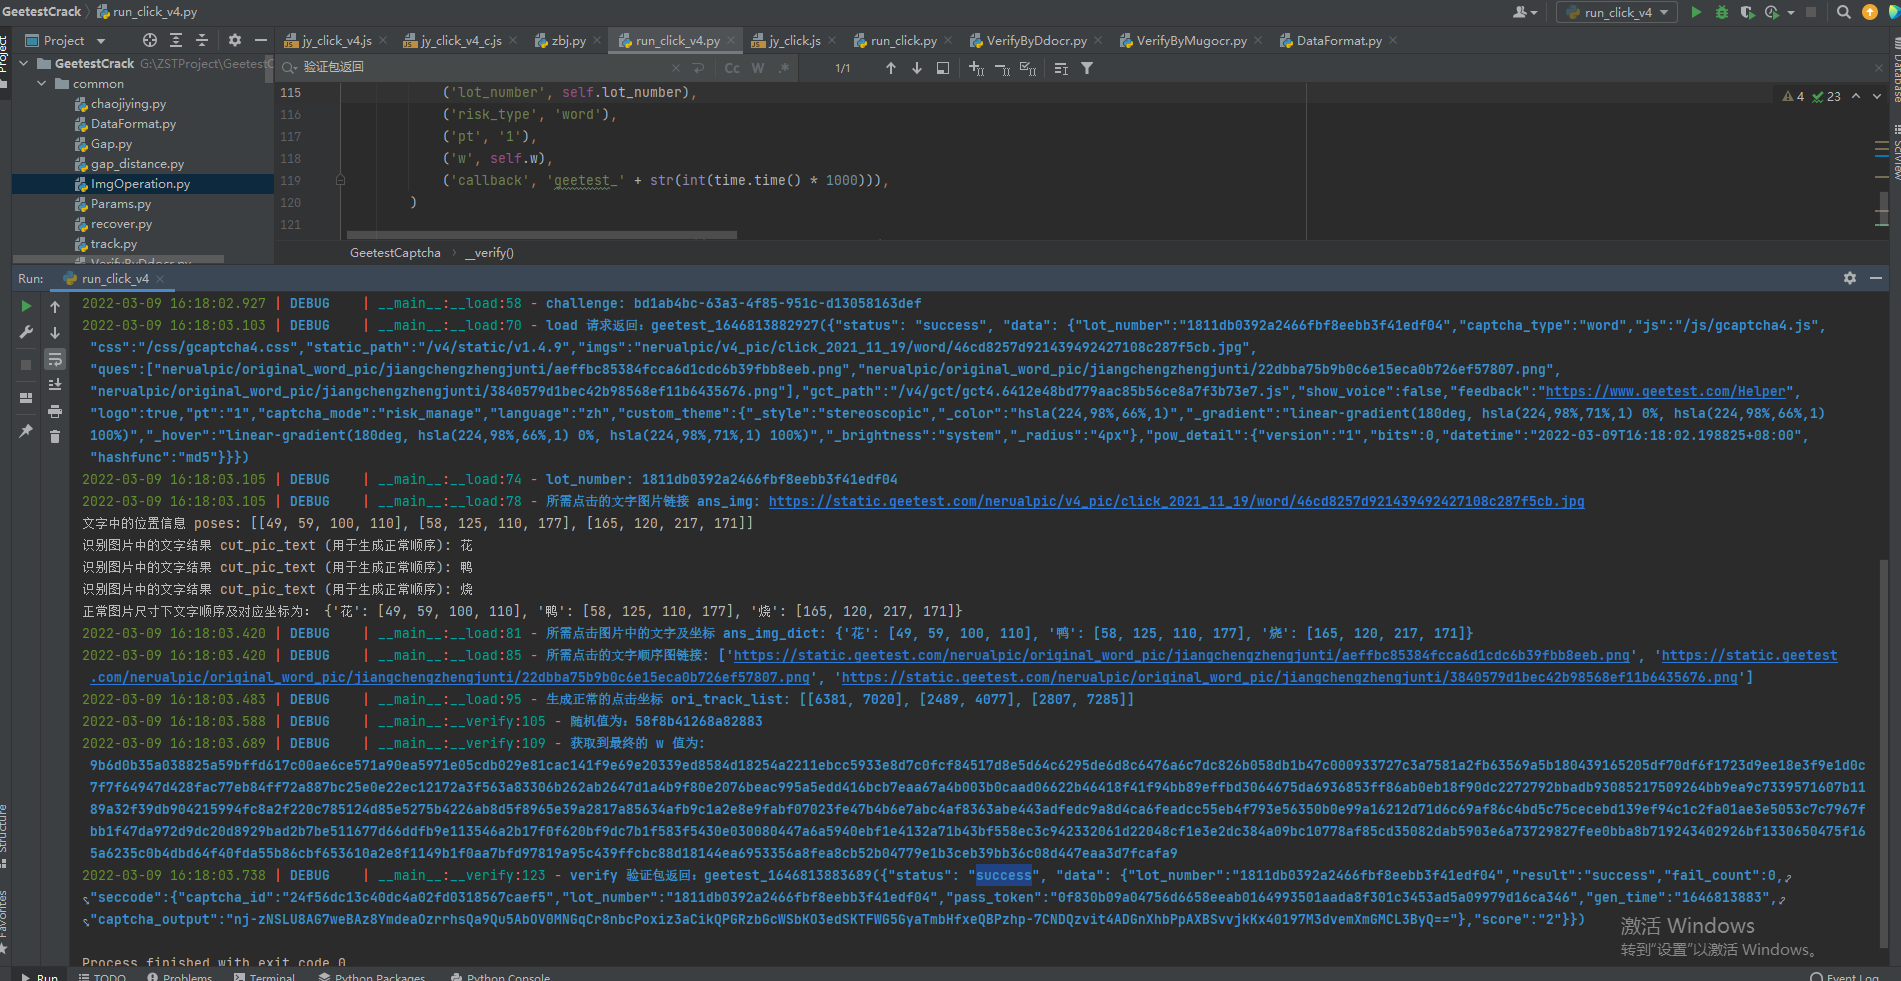Go to previous search occurrence
This screenshot has width=1901, height=981.
(x=891, y=68)
